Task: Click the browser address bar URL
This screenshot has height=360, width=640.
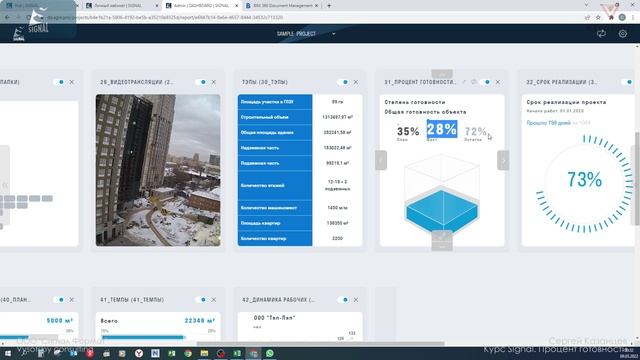Action: coord(165,18)
